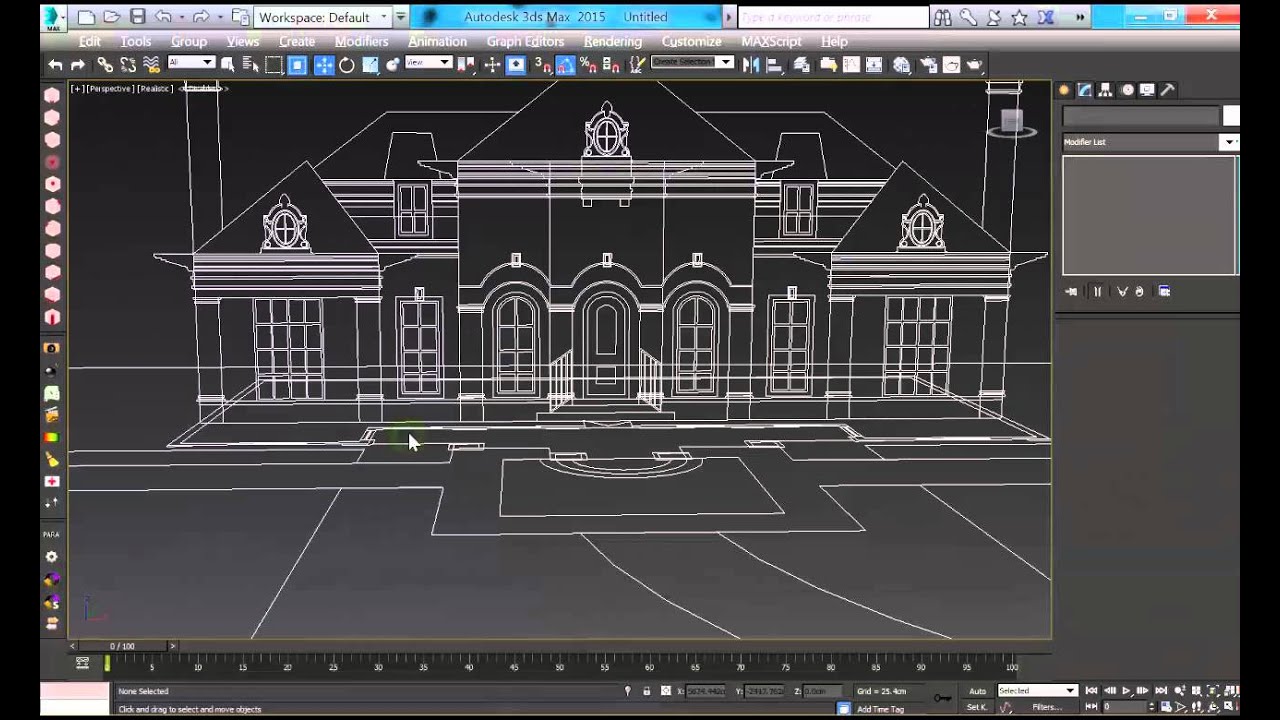Screen dimensions: 1280x720
Task: Switch to the Hierarchy command panel tab
Action: [x=1106, y=90]
